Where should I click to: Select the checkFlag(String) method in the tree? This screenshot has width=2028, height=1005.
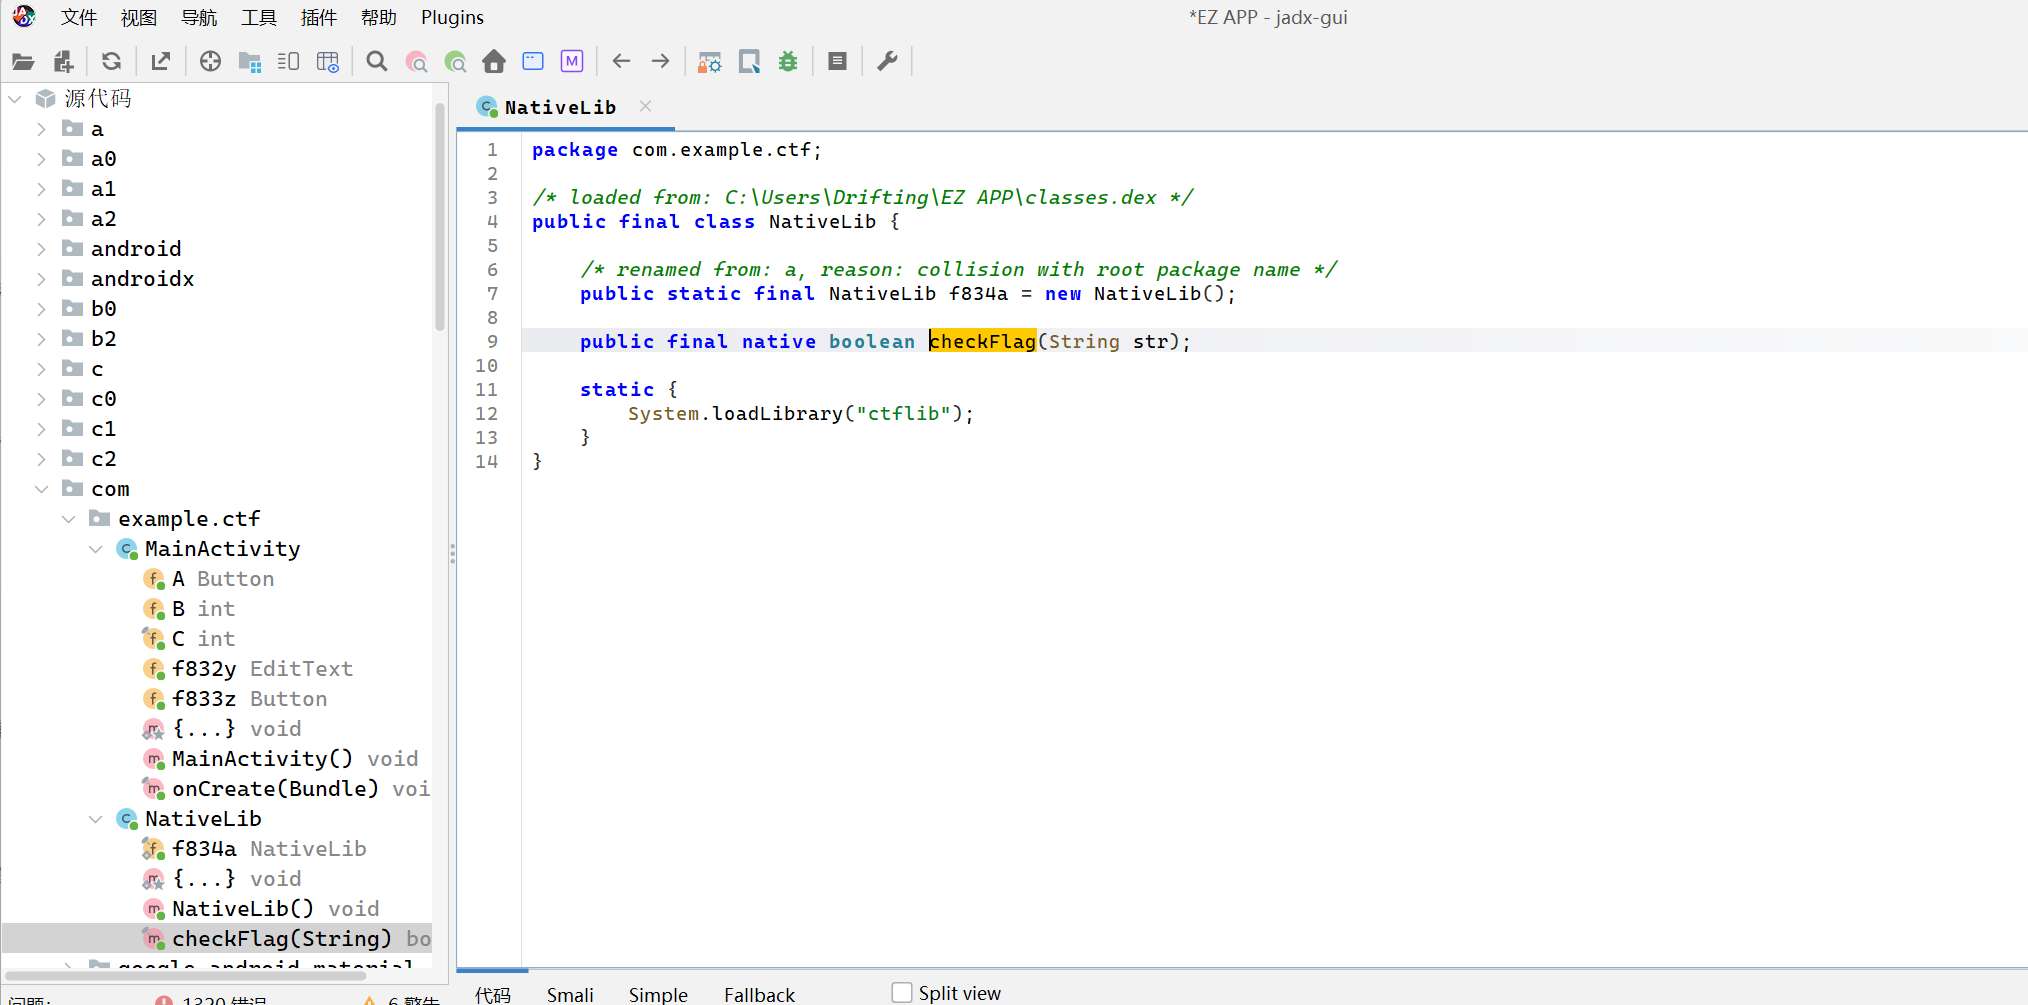(281, 938)
